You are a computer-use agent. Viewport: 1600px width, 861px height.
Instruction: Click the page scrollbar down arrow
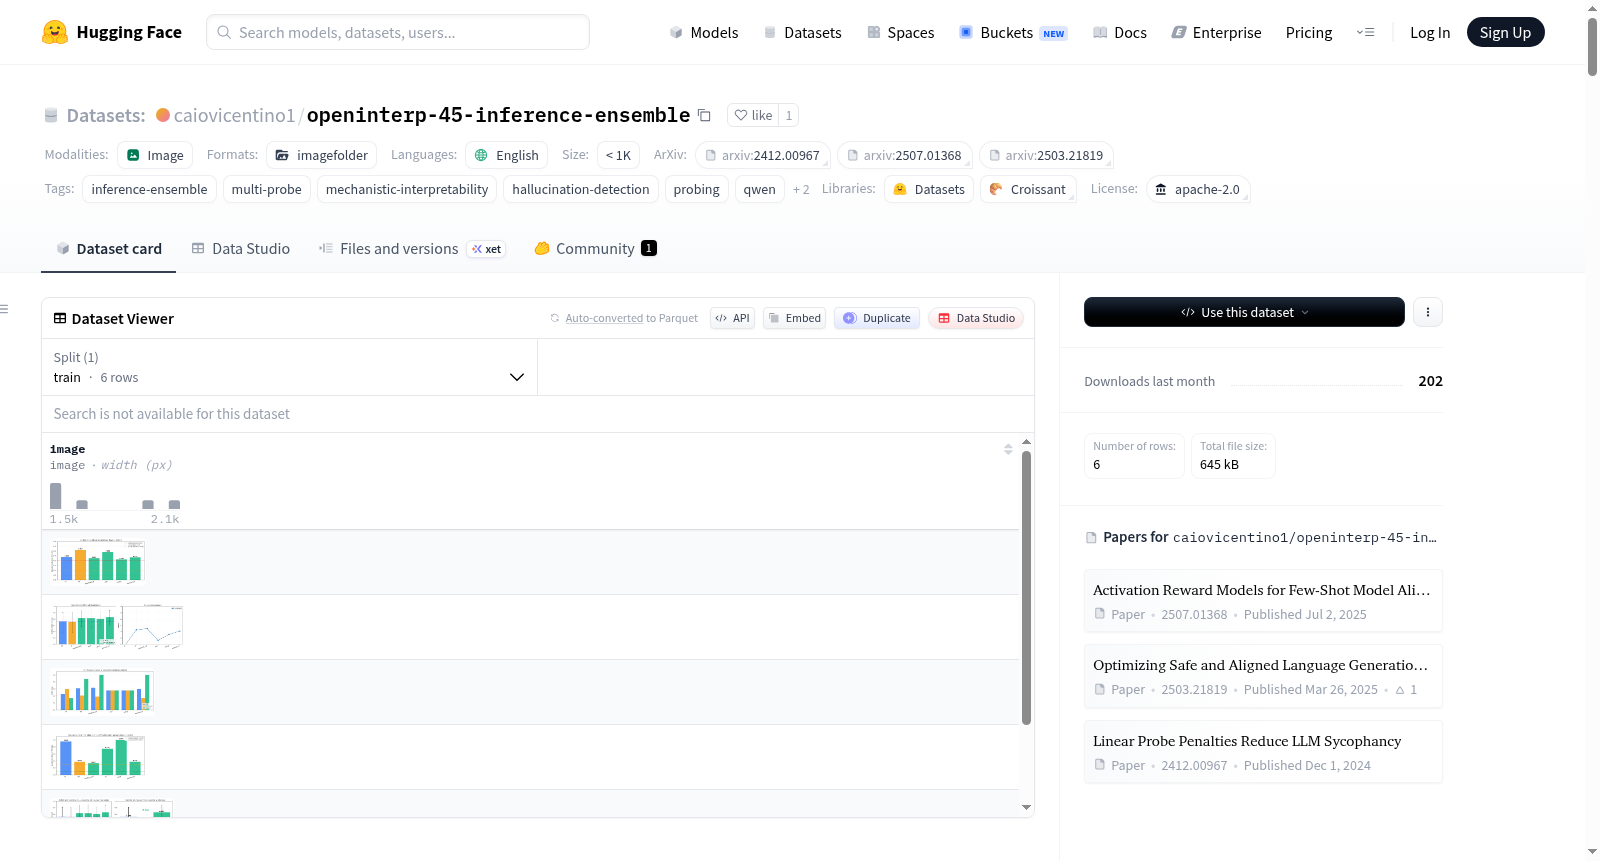pyautogui.click(x=1592, y=852)
